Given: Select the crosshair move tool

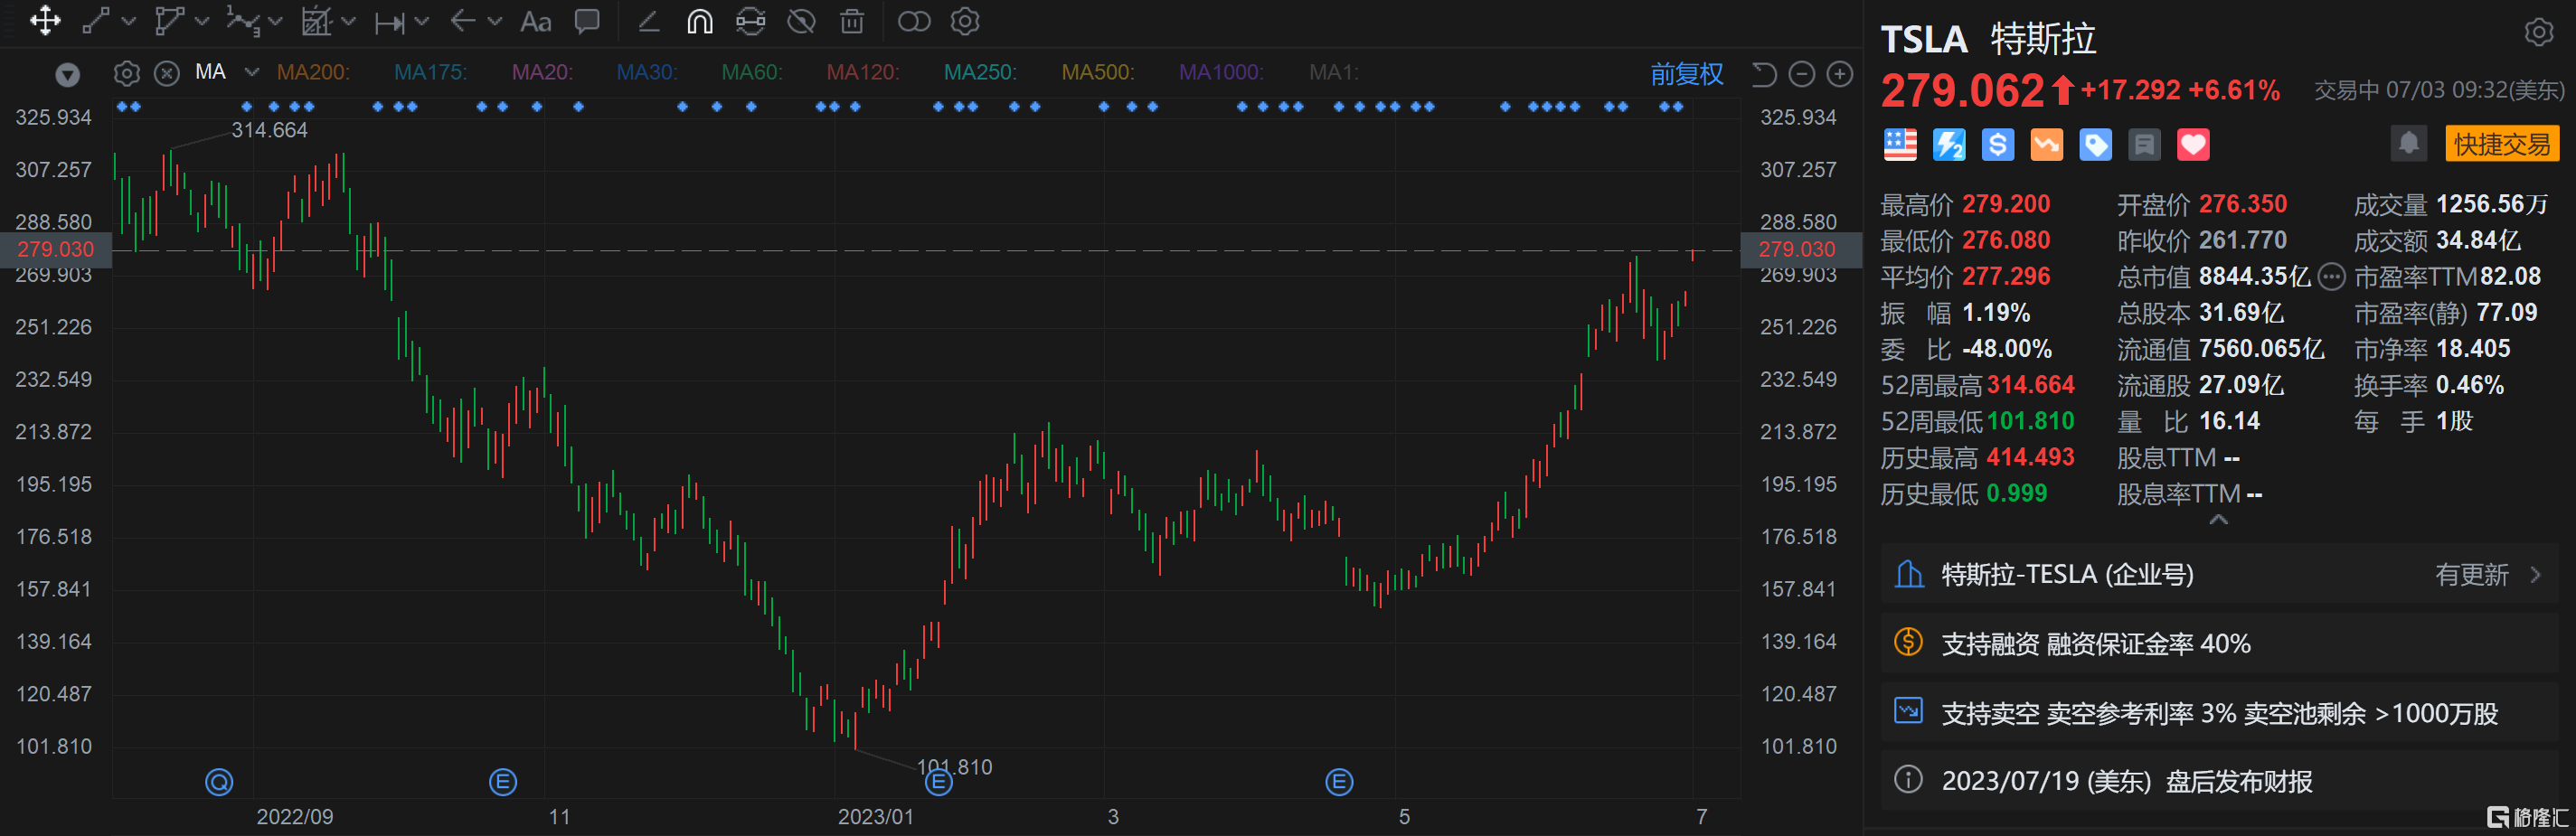Looking at the screenshot, I should (45, 20).
